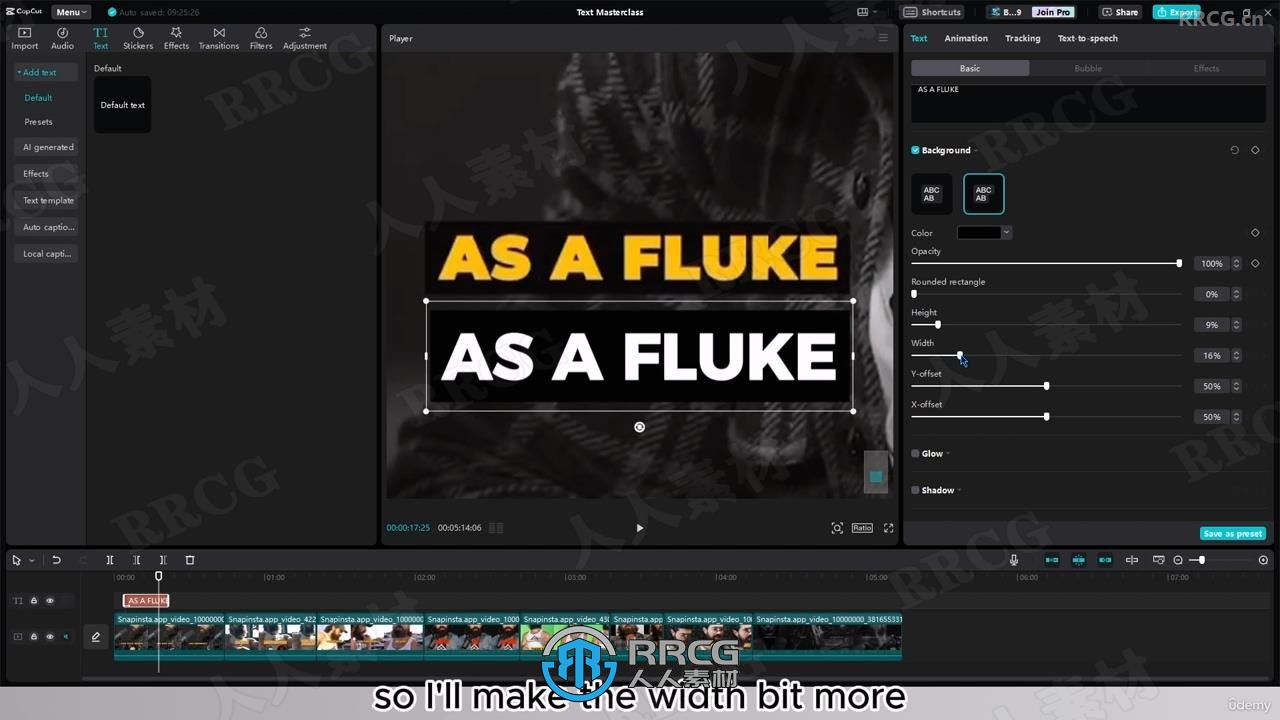Image resolution: width=1280 pixels, height=720 pixels.
Task: Hide the main video track
Action: coord(50,636)
